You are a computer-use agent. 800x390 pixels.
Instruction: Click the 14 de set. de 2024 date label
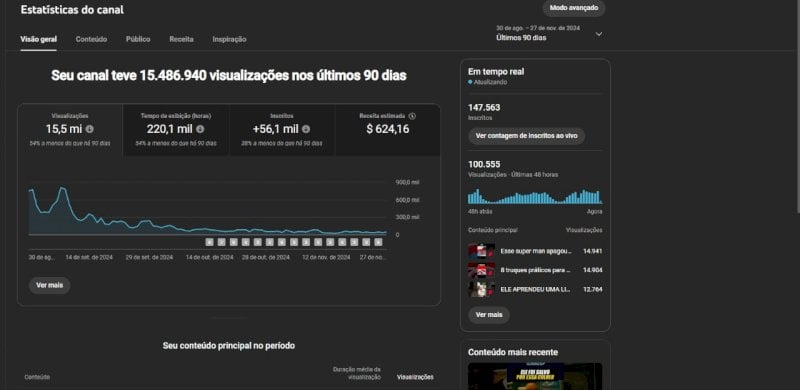click(x=89, y=258)
